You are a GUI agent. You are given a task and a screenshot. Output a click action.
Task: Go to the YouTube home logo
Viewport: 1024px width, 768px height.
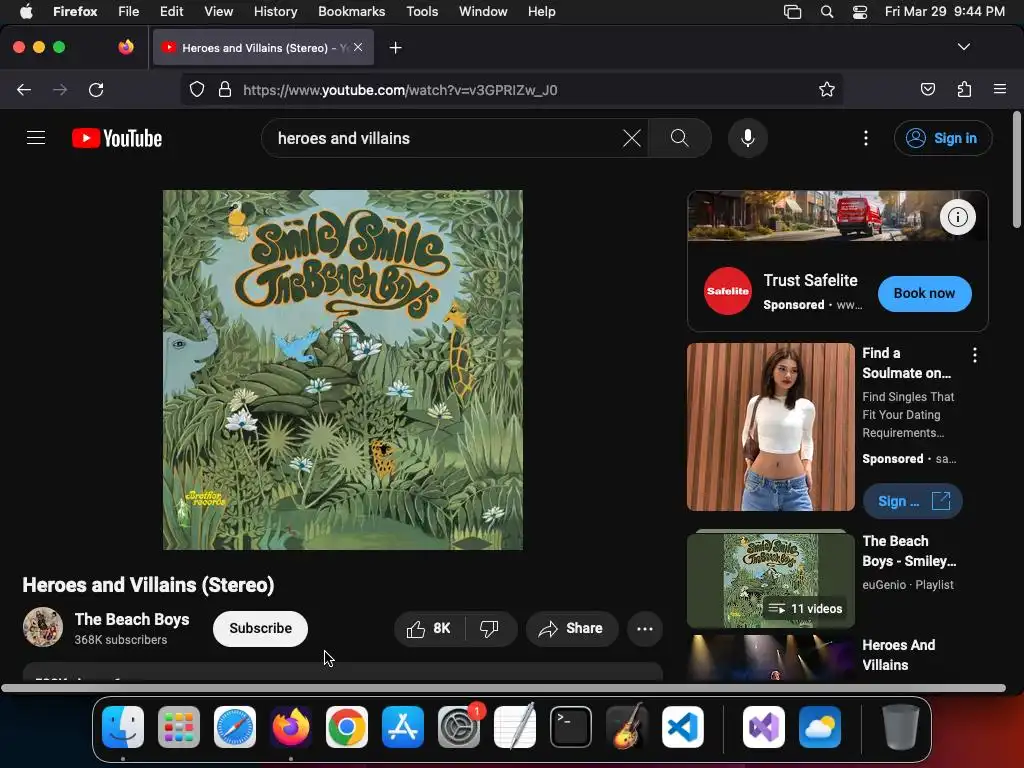point(117,138)
